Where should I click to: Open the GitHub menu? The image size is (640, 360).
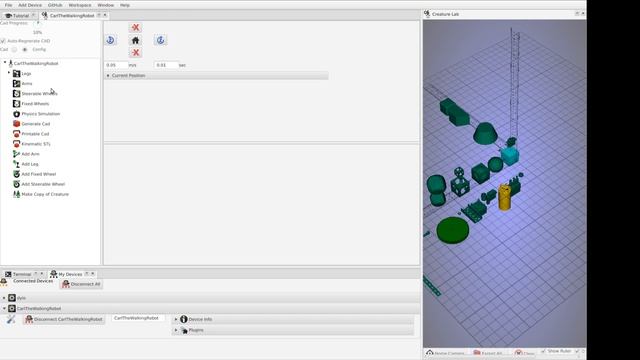coord(55,5)
